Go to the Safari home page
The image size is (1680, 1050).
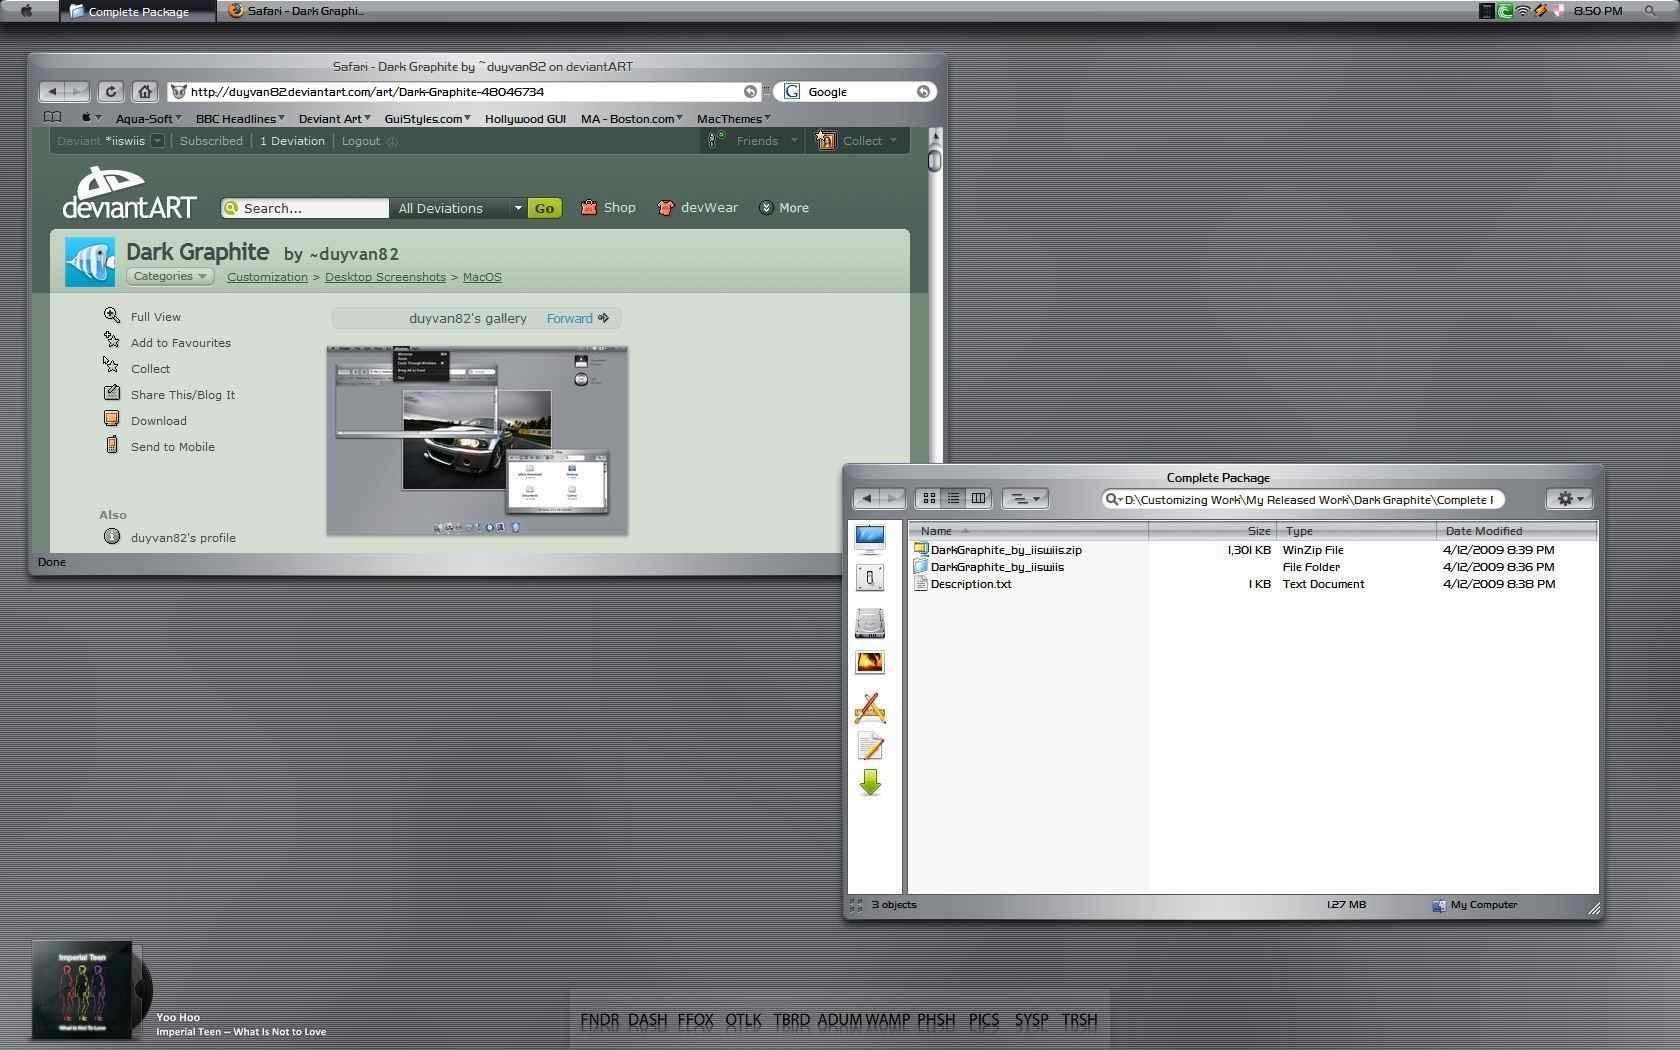(145, 91)
